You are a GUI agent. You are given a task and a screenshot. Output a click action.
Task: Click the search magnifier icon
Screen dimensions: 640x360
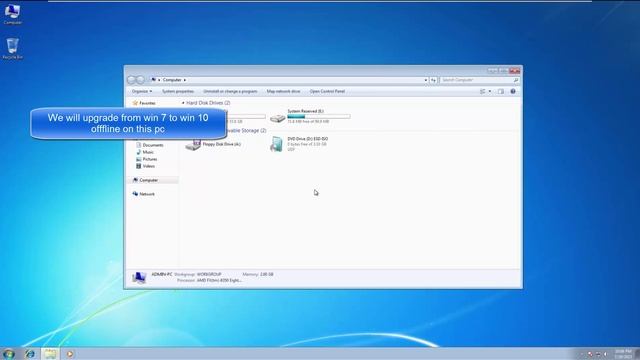click(x=516, y=80)
